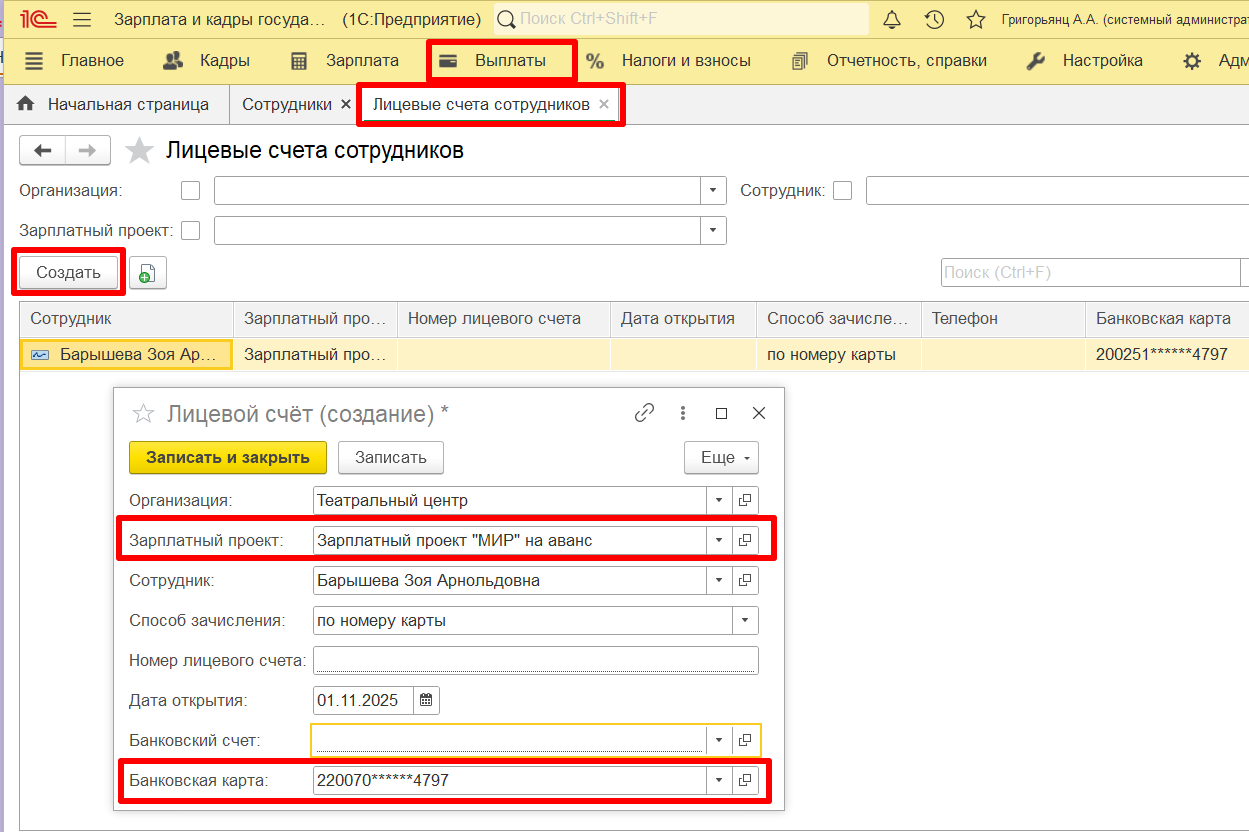Screen dimensions: 1249x832
Task: Click the copy-create icon beside Создать
Action: click(147, 273)
